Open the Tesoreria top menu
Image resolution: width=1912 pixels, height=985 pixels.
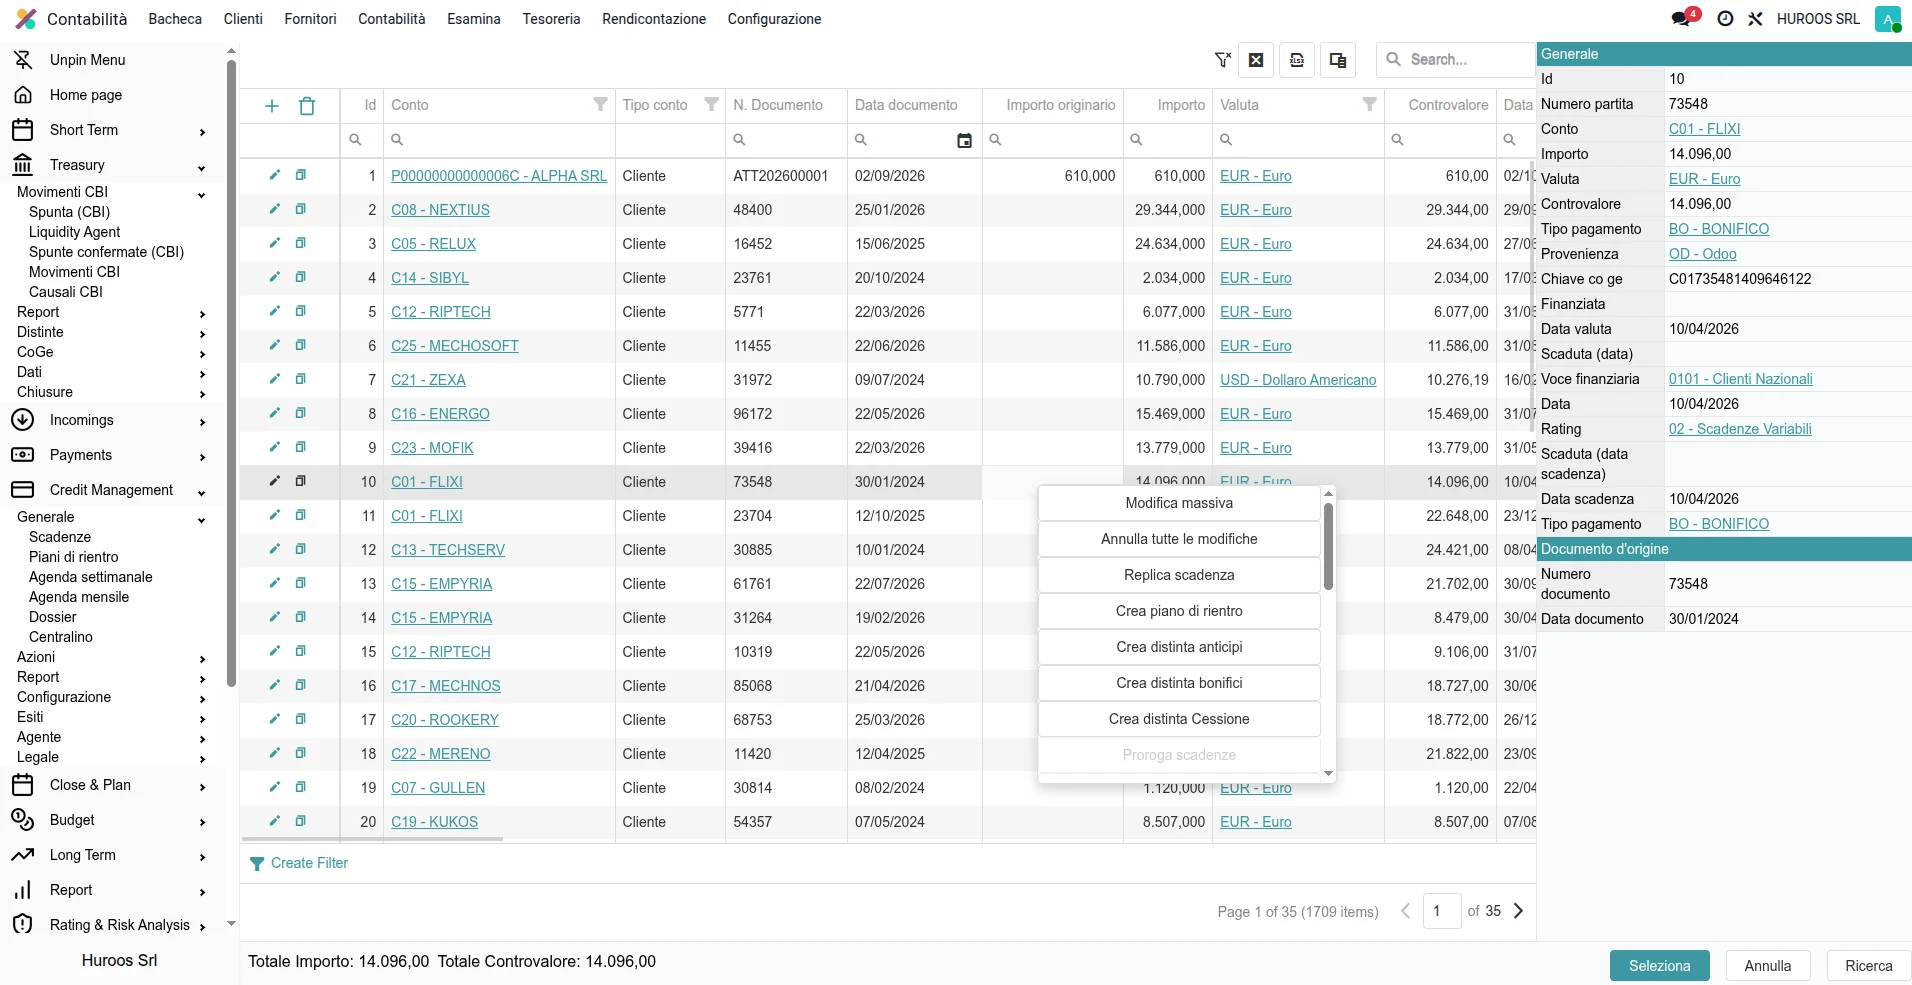click(551, 19)
